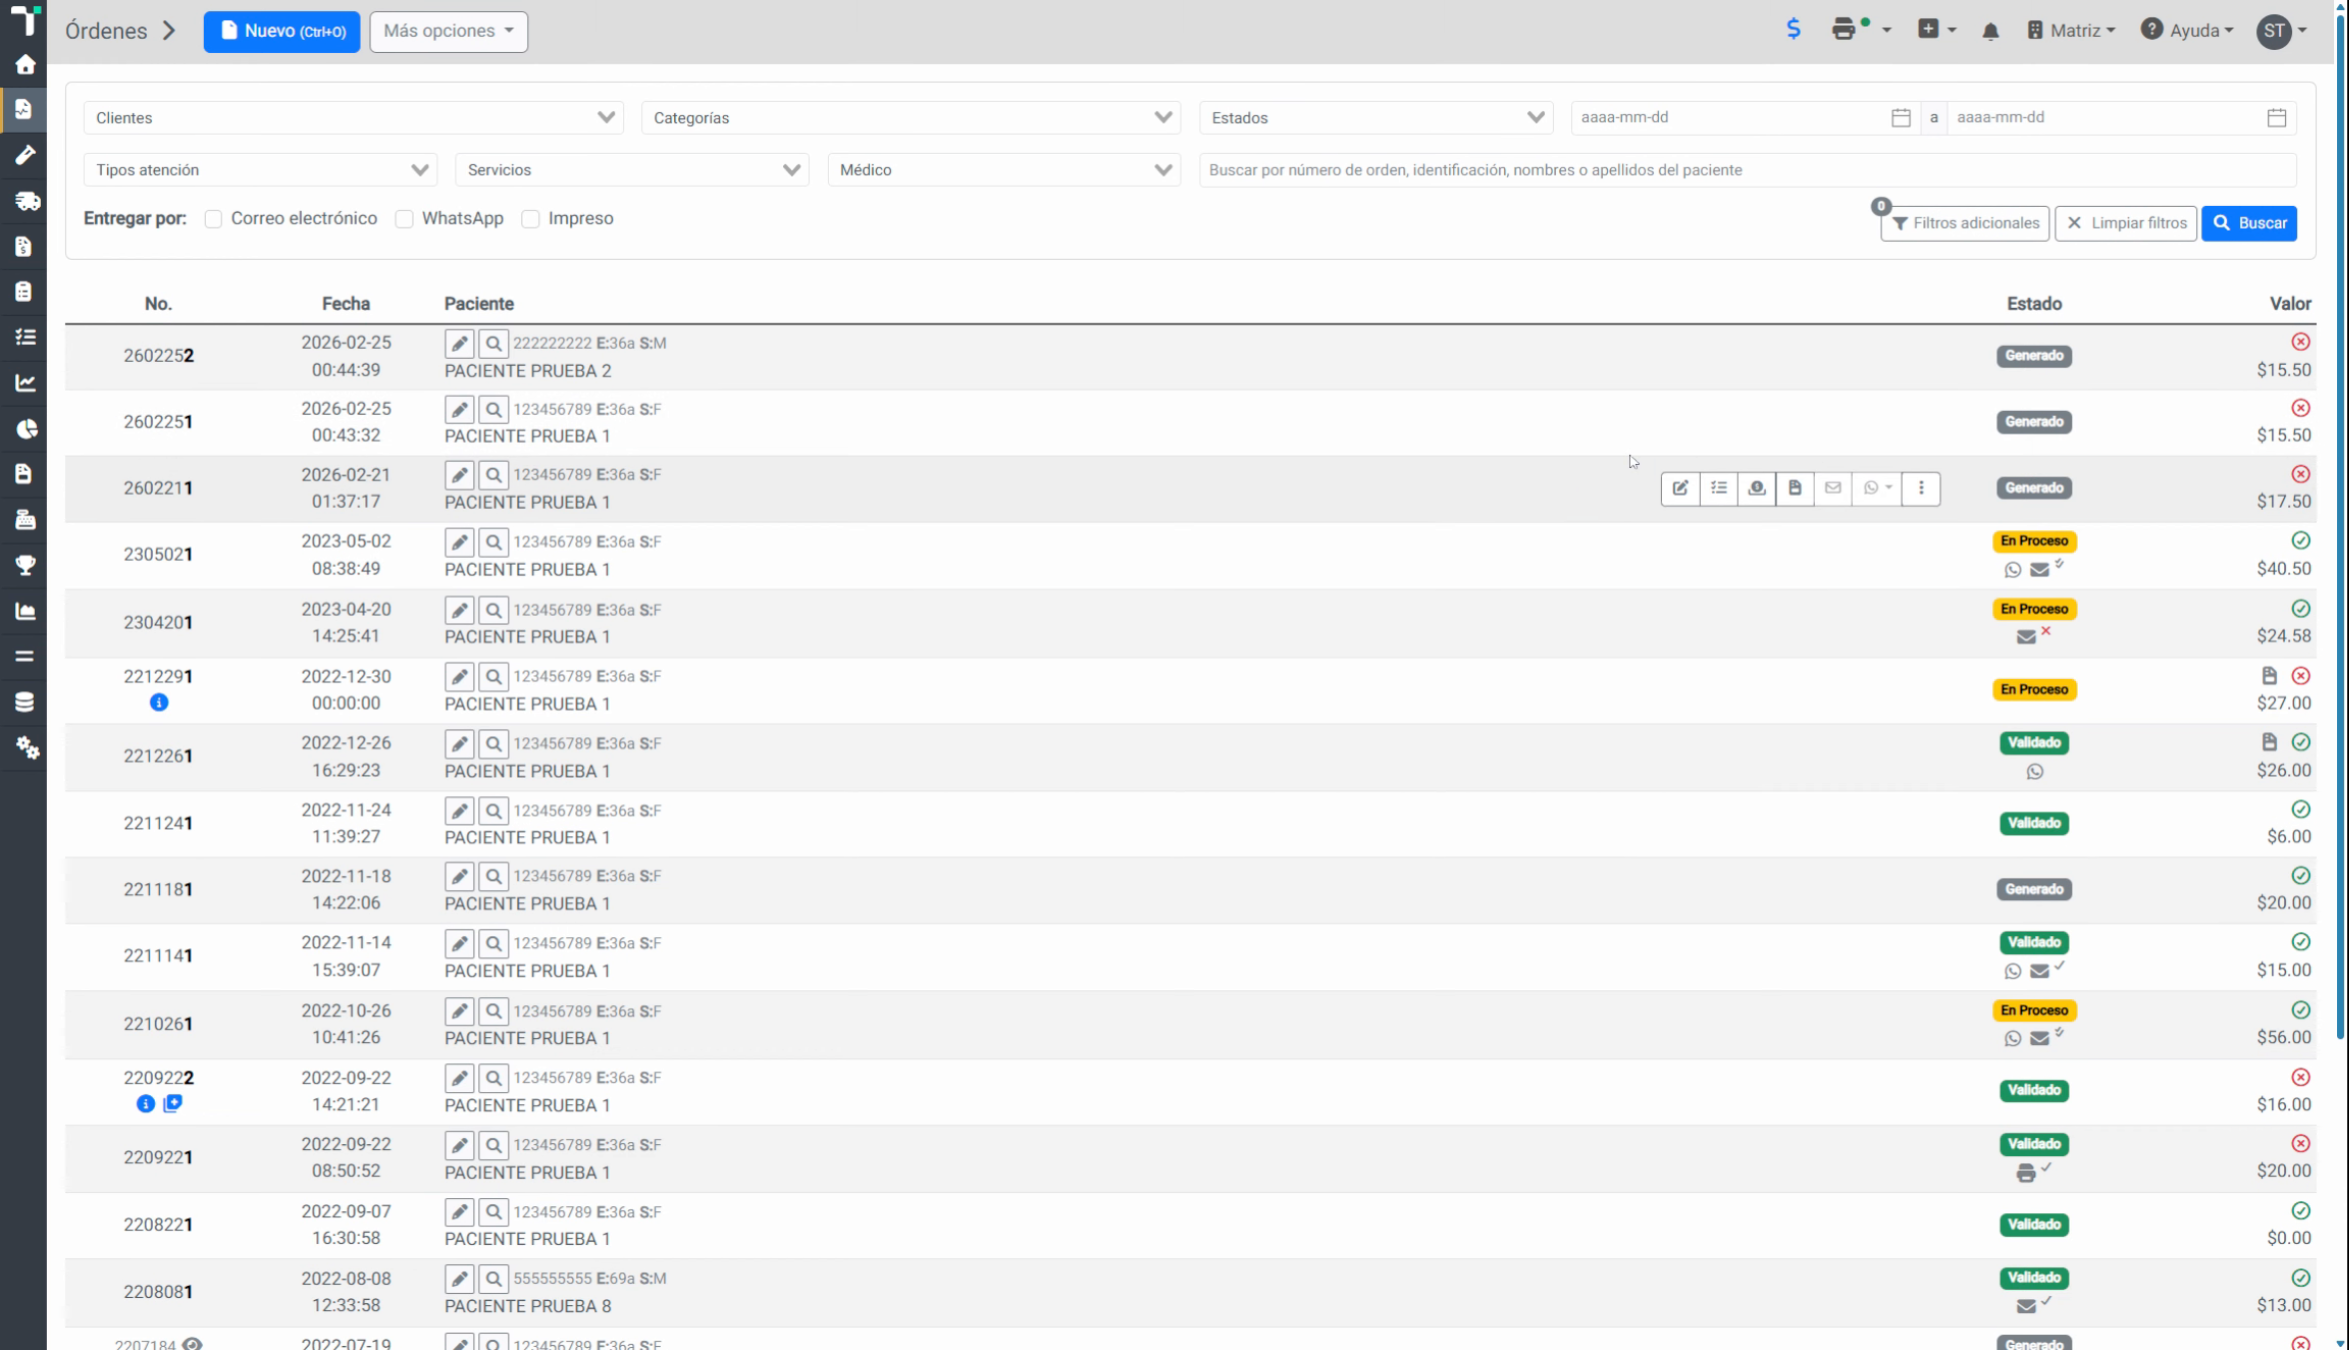Image resolution: width=2349 pixels, height=1350 pixels.
Task: Open the trophy icon in the sidebar
Action: pyautogui.click(x=25, y=565)
